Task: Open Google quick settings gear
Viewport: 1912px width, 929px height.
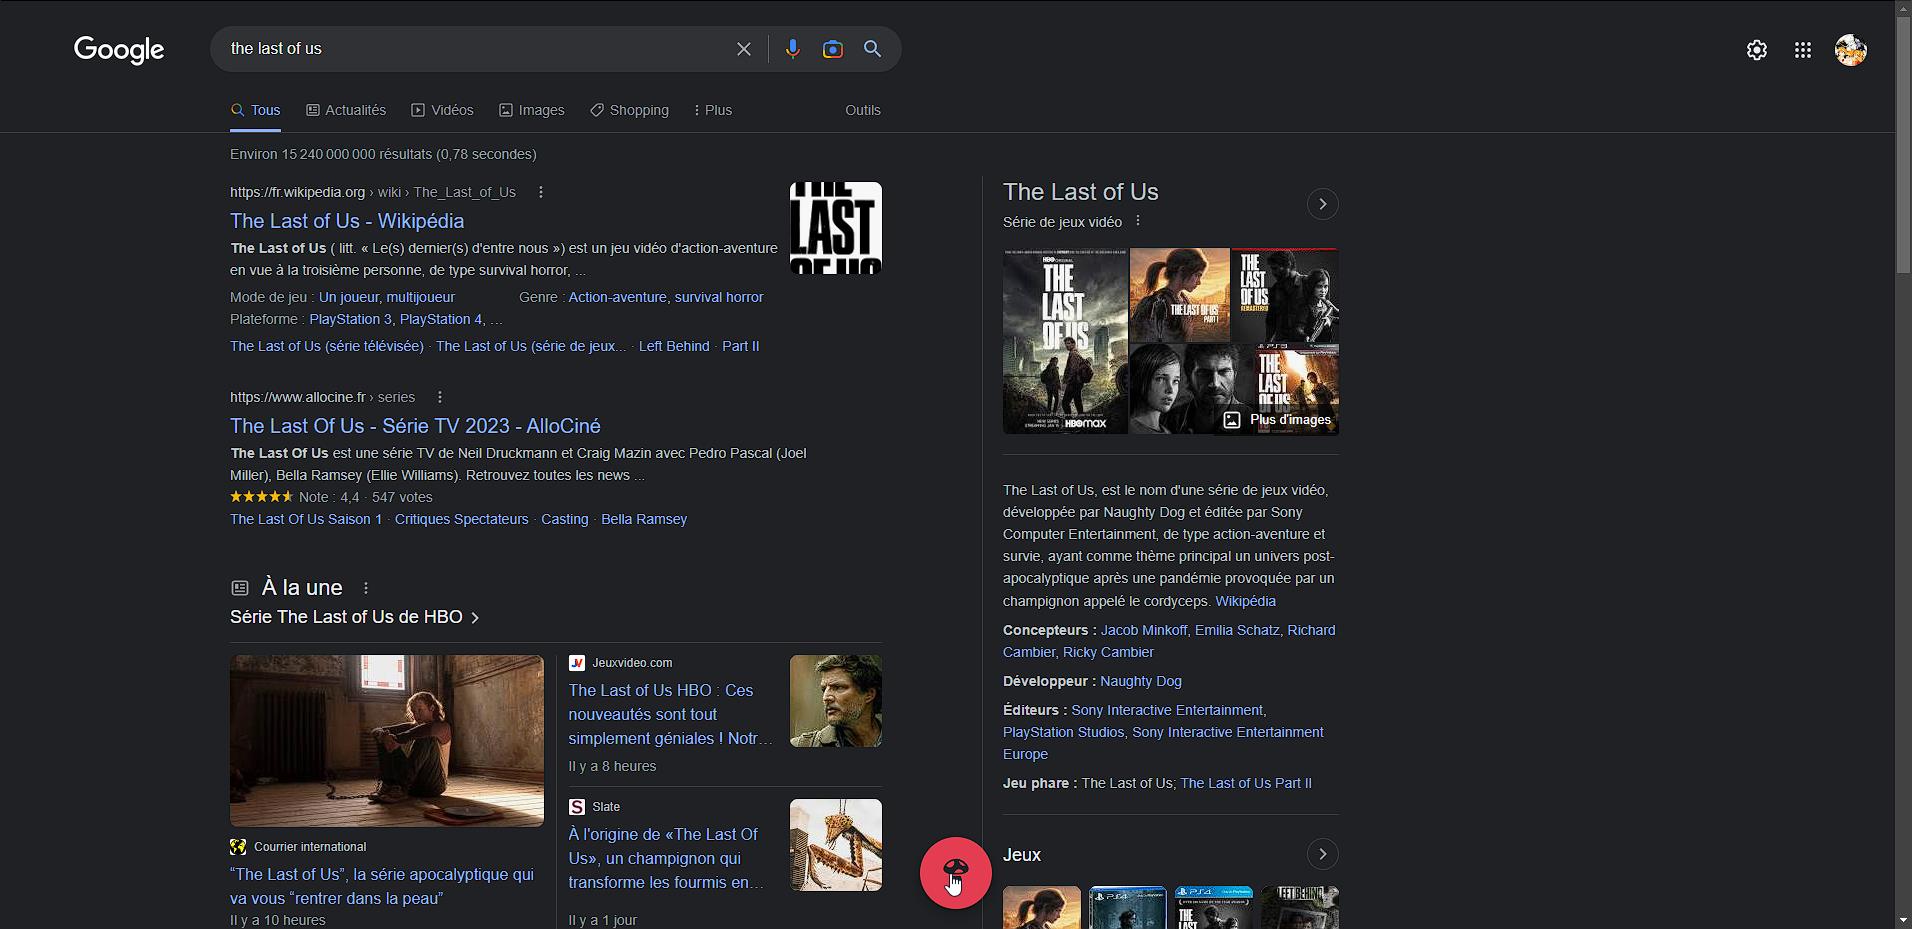Action: coord(1756,49)
